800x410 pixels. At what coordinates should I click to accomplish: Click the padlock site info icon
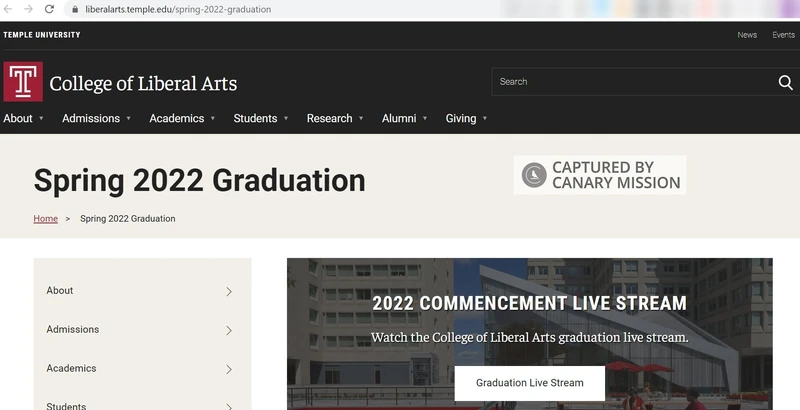pyautogui.click(x=73, y=9)
